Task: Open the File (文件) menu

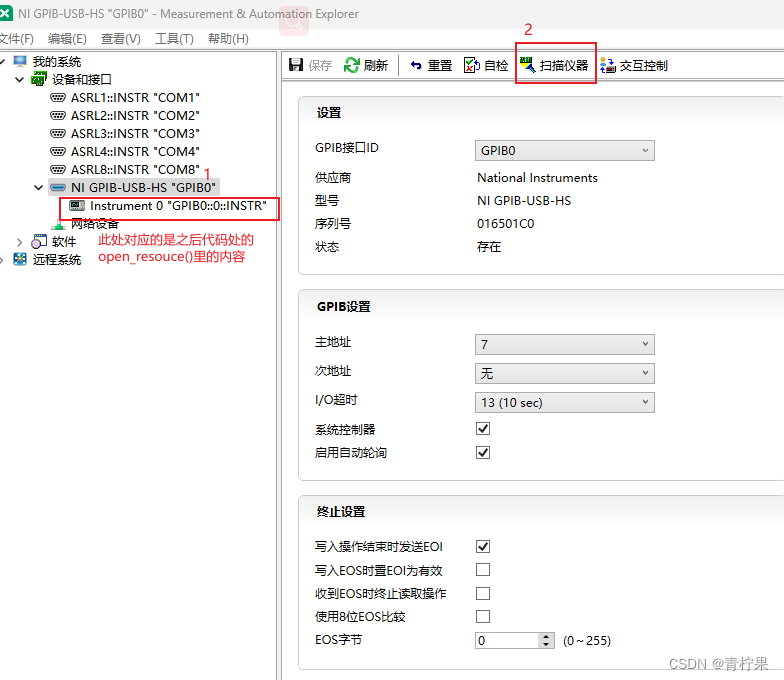Action: pos(16,38)
